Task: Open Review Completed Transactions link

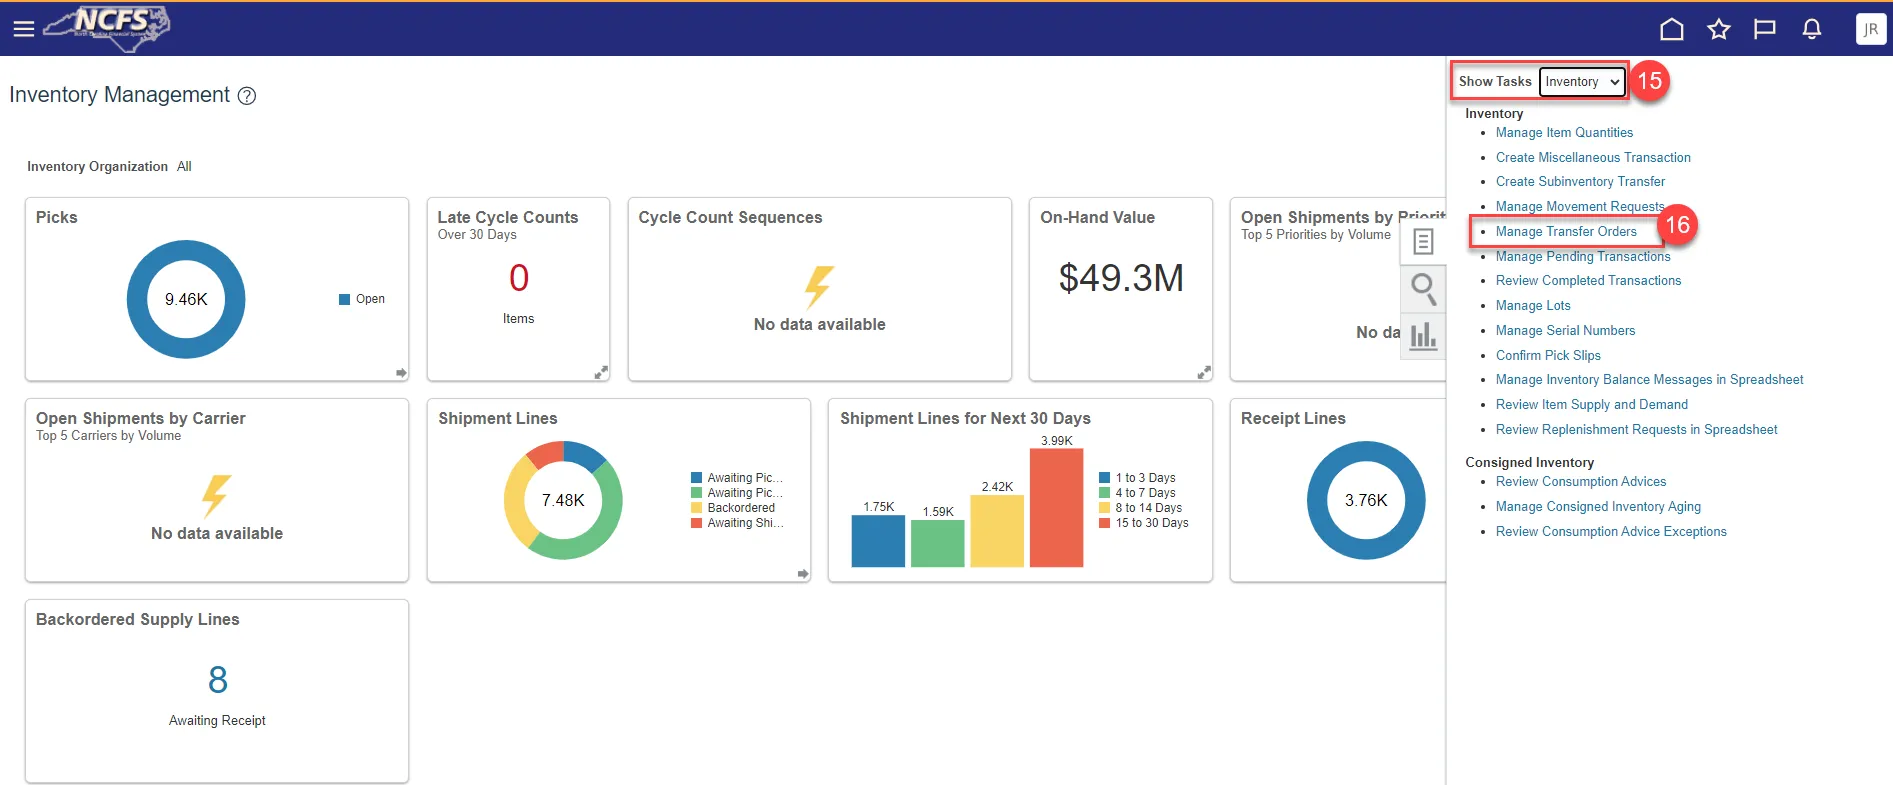Action: pos(1587,281)
